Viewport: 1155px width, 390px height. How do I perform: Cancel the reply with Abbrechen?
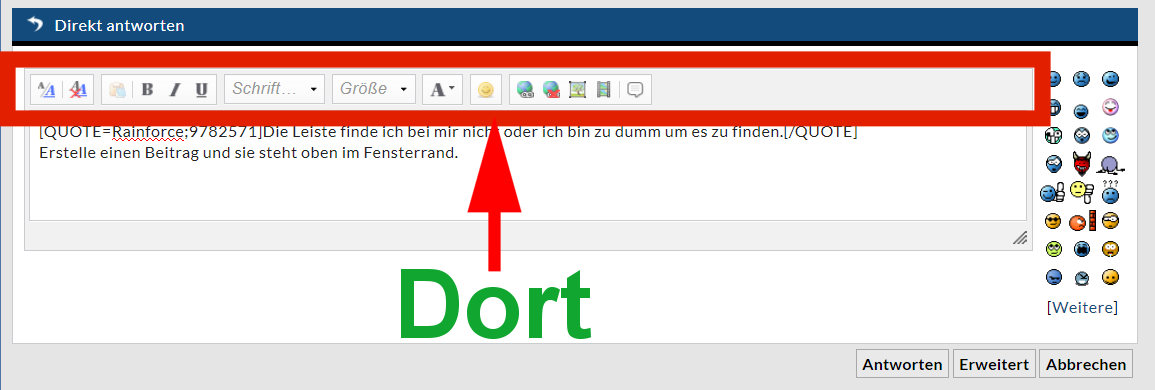[x=1086, y=364]
